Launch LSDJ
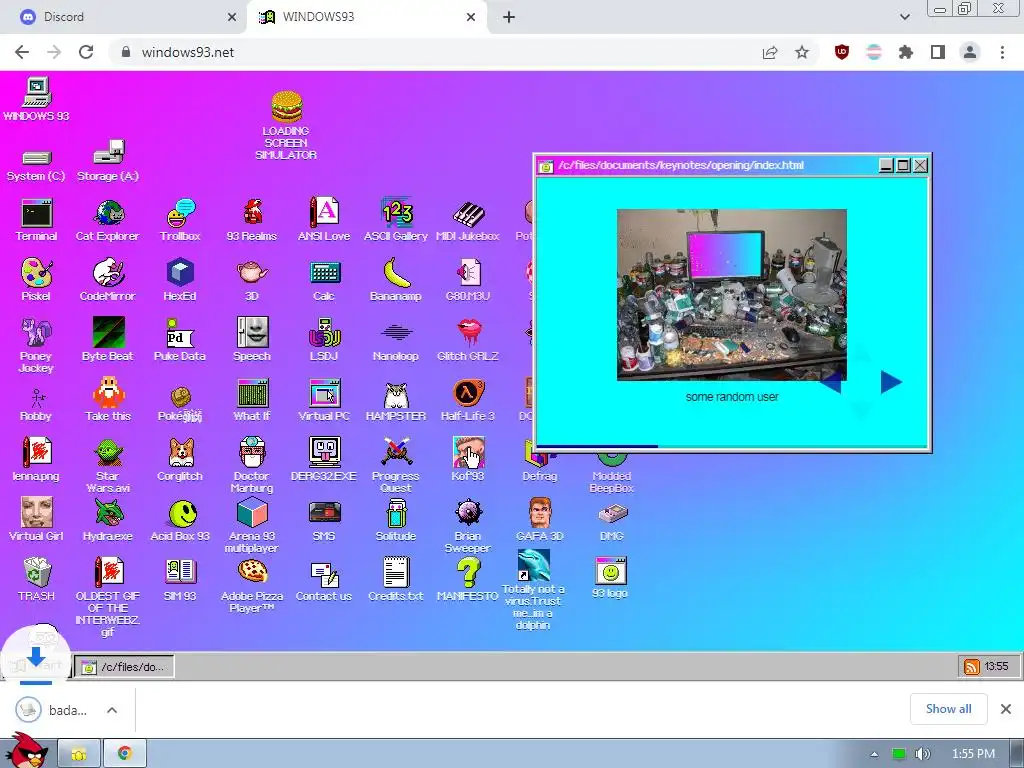 (325, 332)
